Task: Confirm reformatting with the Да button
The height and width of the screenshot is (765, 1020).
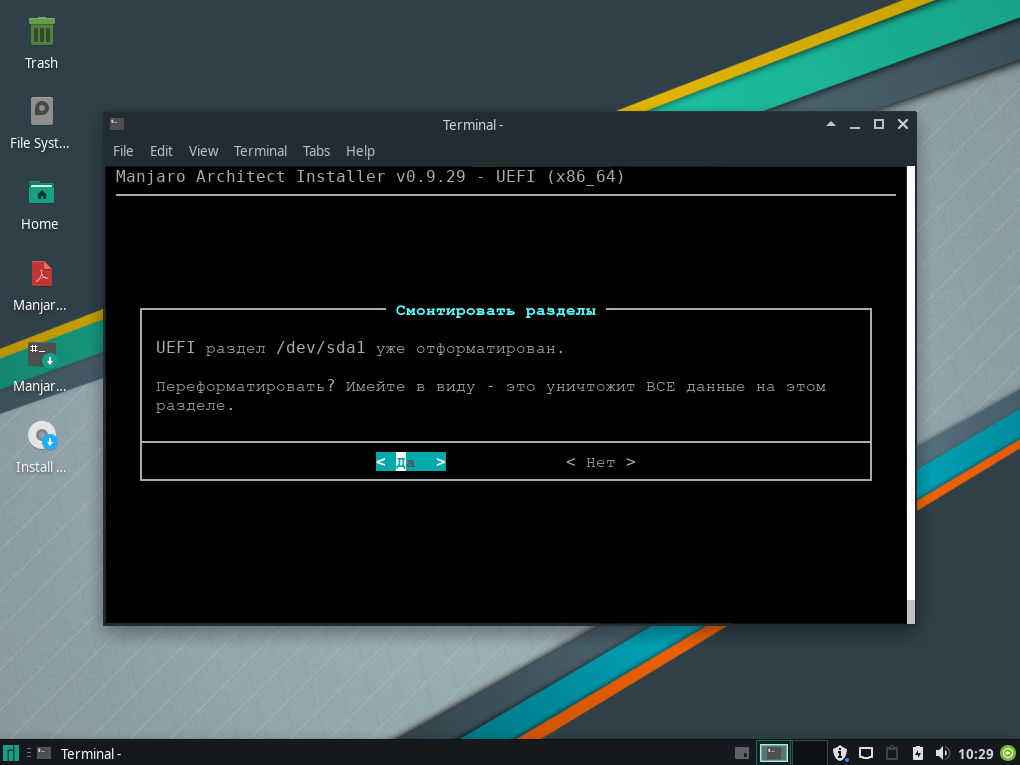Action: tap(410, 462)
